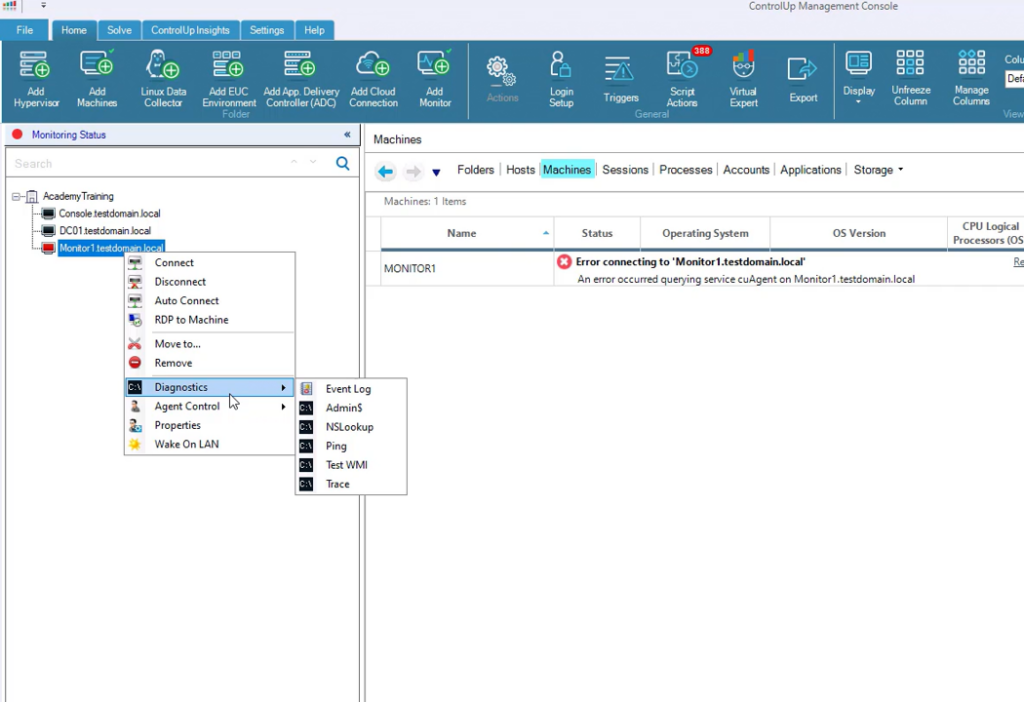The image size is (1024, 702).
Task: Click the Console.testdomain.local computer icon
Action: (48, 214)
